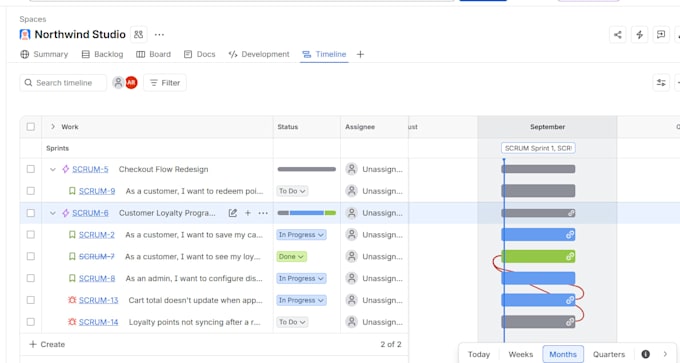Click the share icon in the top right
Viewport: 680px width, 363px height.
point(618,35)
